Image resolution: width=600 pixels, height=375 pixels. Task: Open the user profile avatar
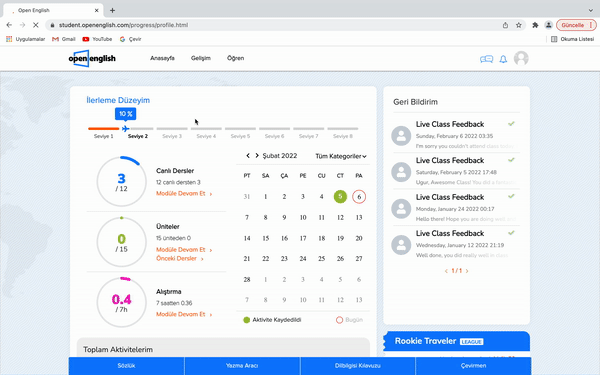pos(521,59)
